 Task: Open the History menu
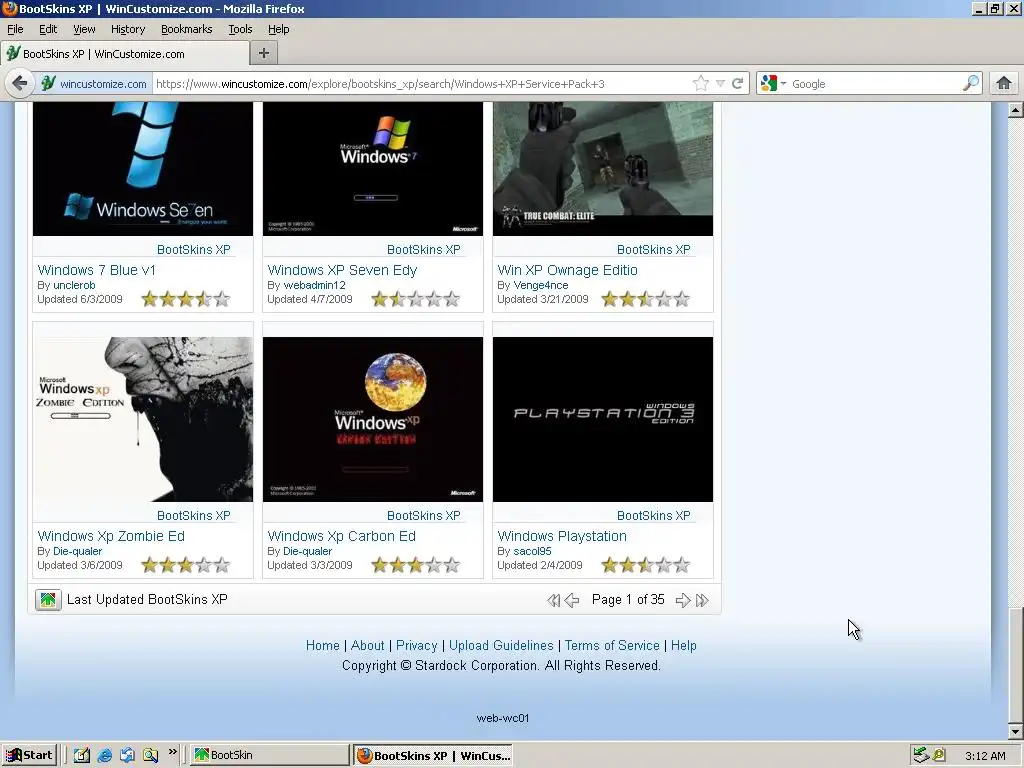coord(128,29)
